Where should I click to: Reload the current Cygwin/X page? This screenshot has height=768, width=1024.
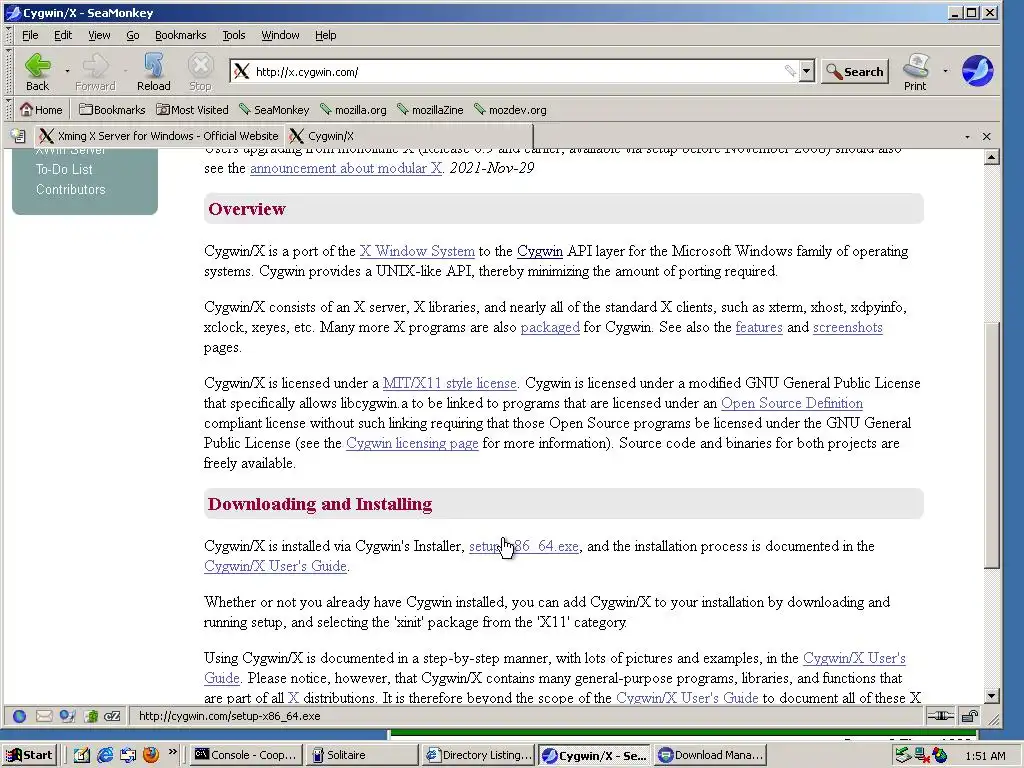tap(153, 71)
